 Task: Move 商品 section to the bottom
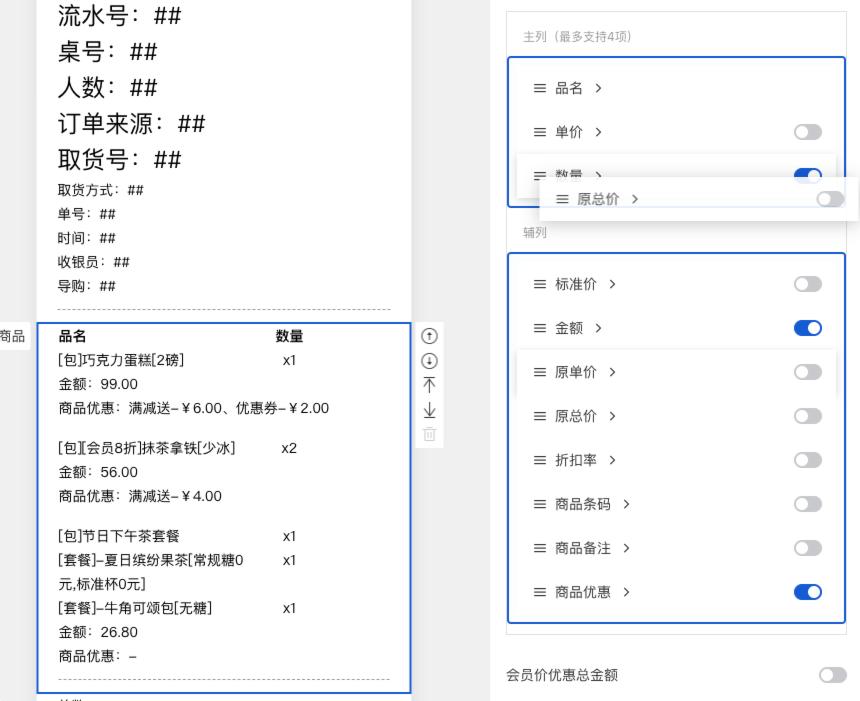[429, 410]
